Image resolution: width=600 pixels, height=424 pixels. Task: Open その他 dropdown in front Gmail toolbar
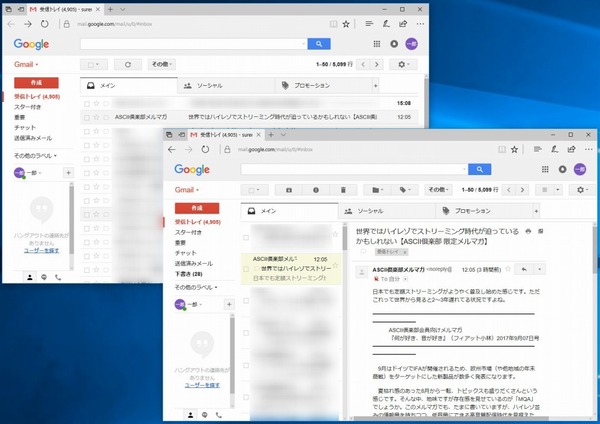pos(438,190)
